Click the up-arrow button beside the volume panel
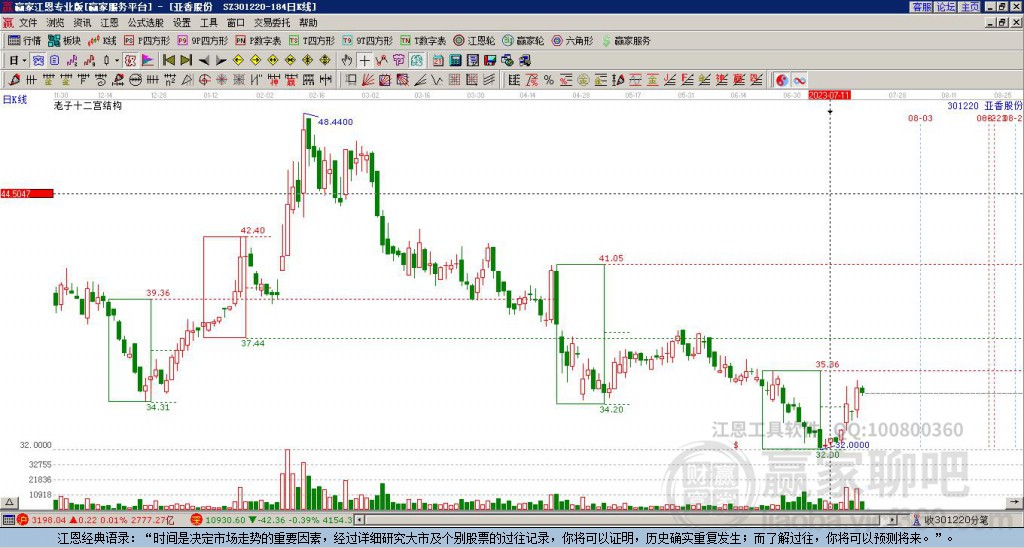1024x548 pixels. pos(8,503)
